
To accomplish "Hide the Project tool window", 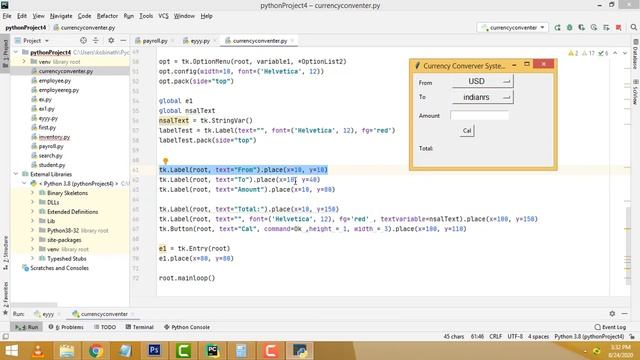I will [x=123, y=40].
